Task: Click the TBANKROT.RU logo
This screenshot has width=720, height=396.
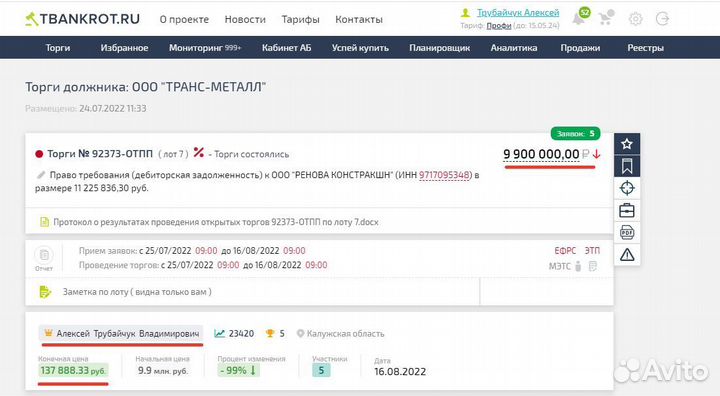Action: point(83,19)
